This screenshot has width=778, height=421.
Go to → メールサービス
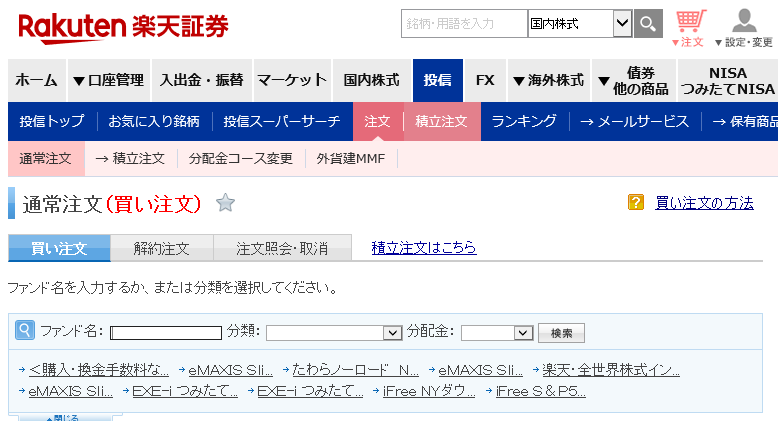tap(635, 121)
